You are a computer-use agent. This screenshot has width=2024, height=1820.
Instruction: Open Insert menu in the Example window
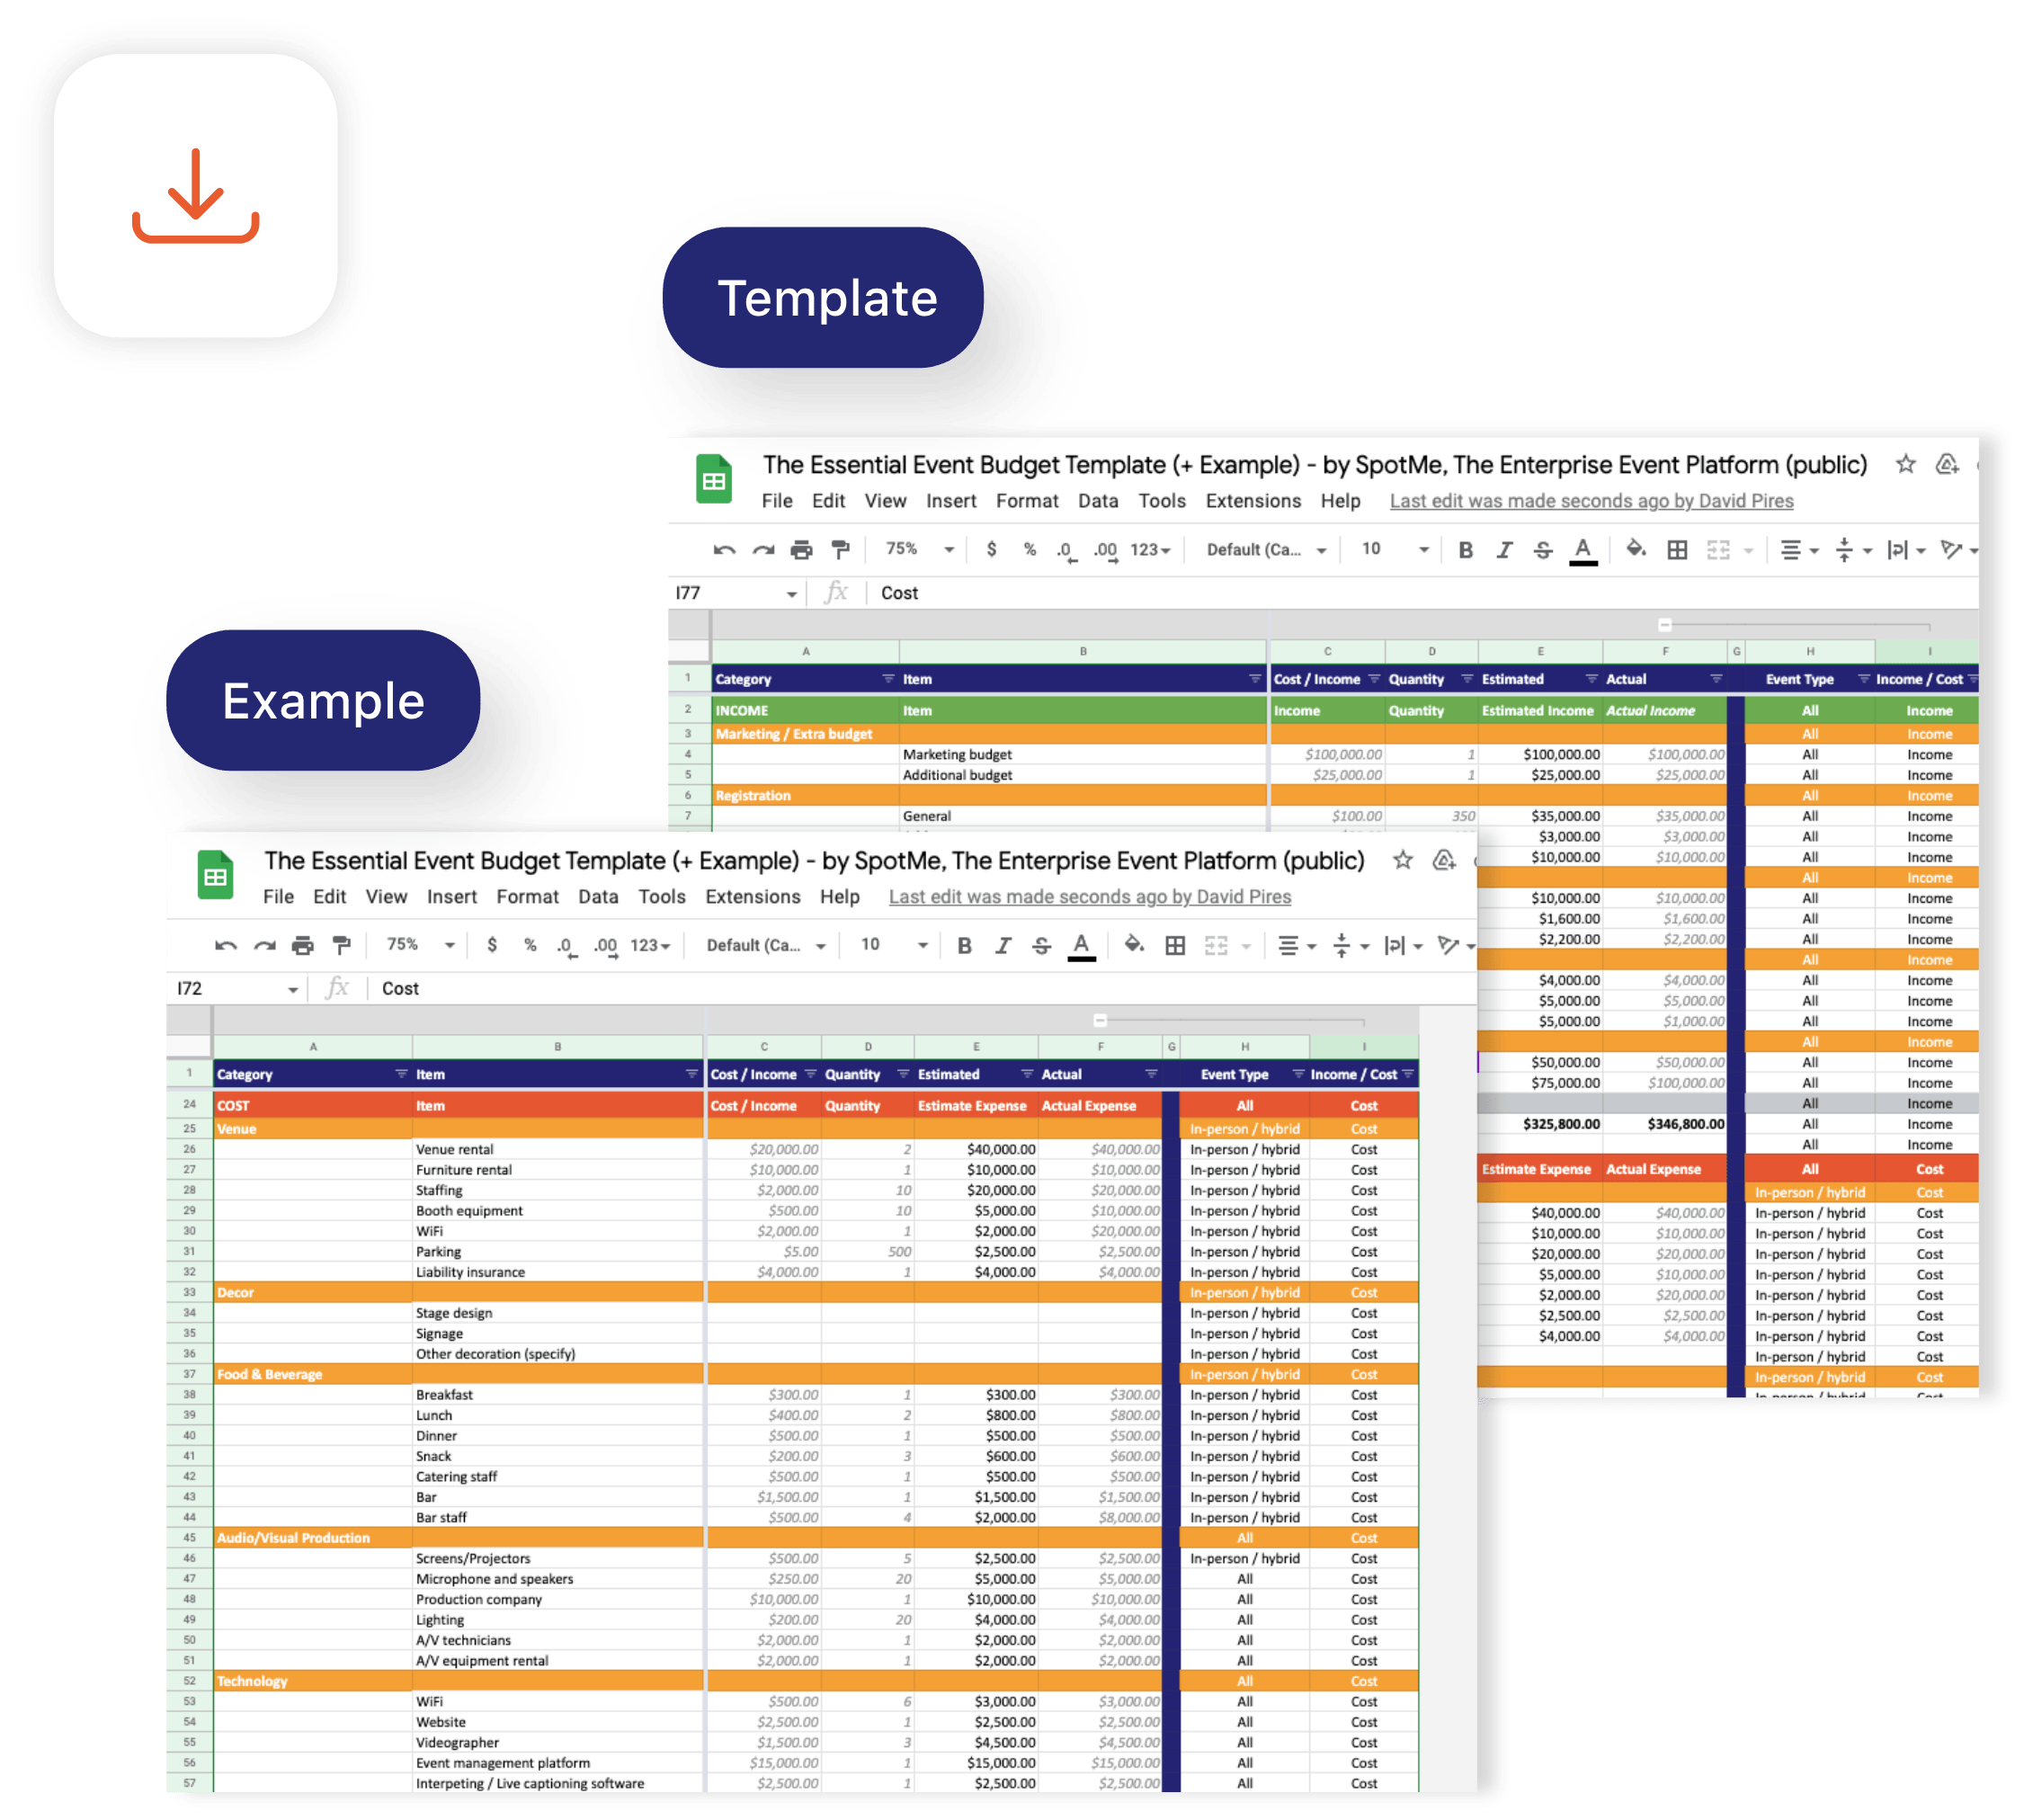pyautogui.click(x=452, y=897)
